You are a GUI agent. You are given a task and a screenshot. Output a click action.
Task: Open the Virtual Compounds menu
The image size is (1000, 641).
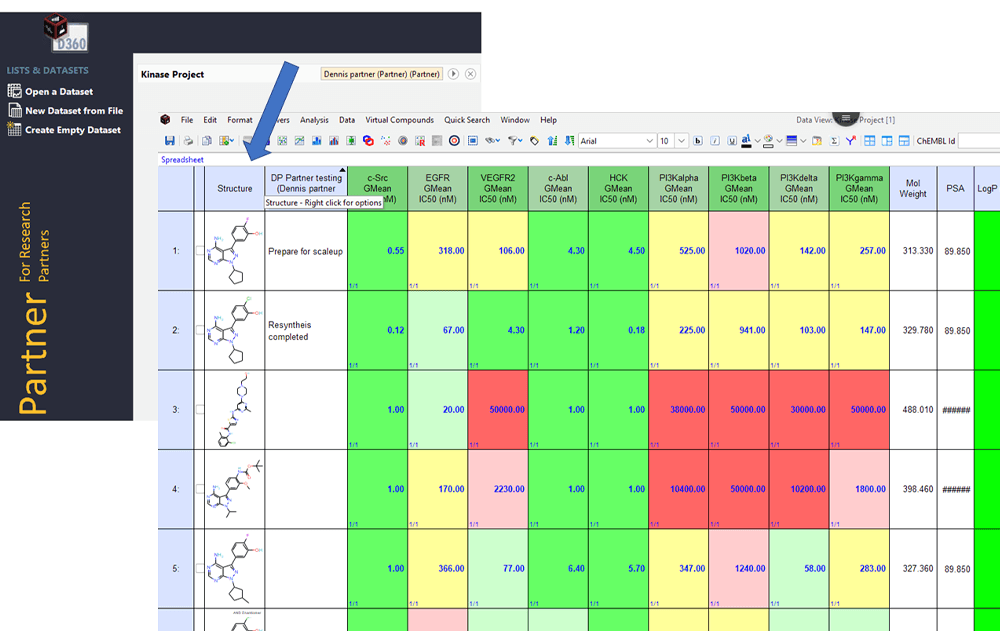pos(399,120)
